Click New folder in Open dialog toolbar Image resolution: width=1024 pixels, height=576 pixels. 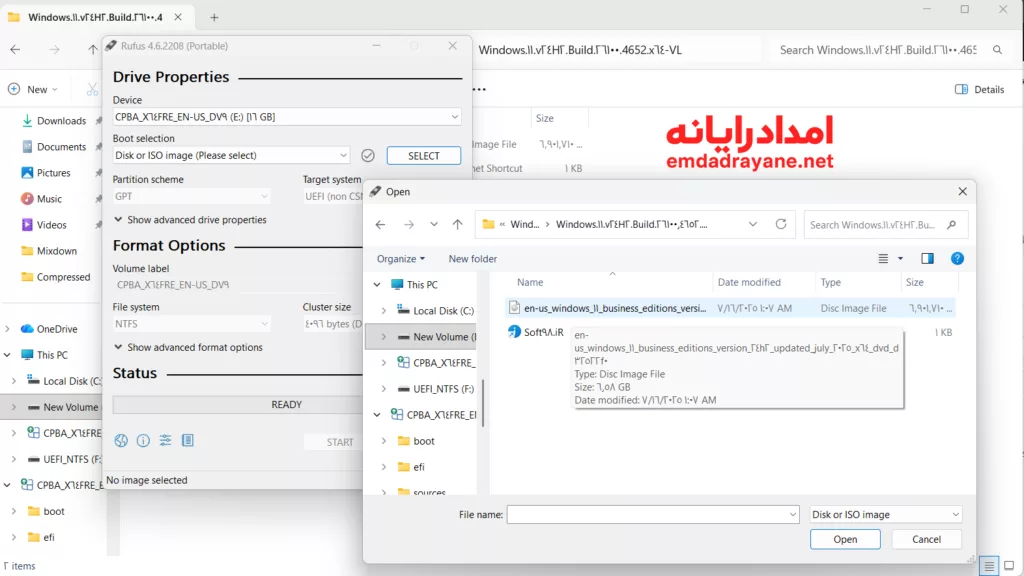click(x=473, y=259)
